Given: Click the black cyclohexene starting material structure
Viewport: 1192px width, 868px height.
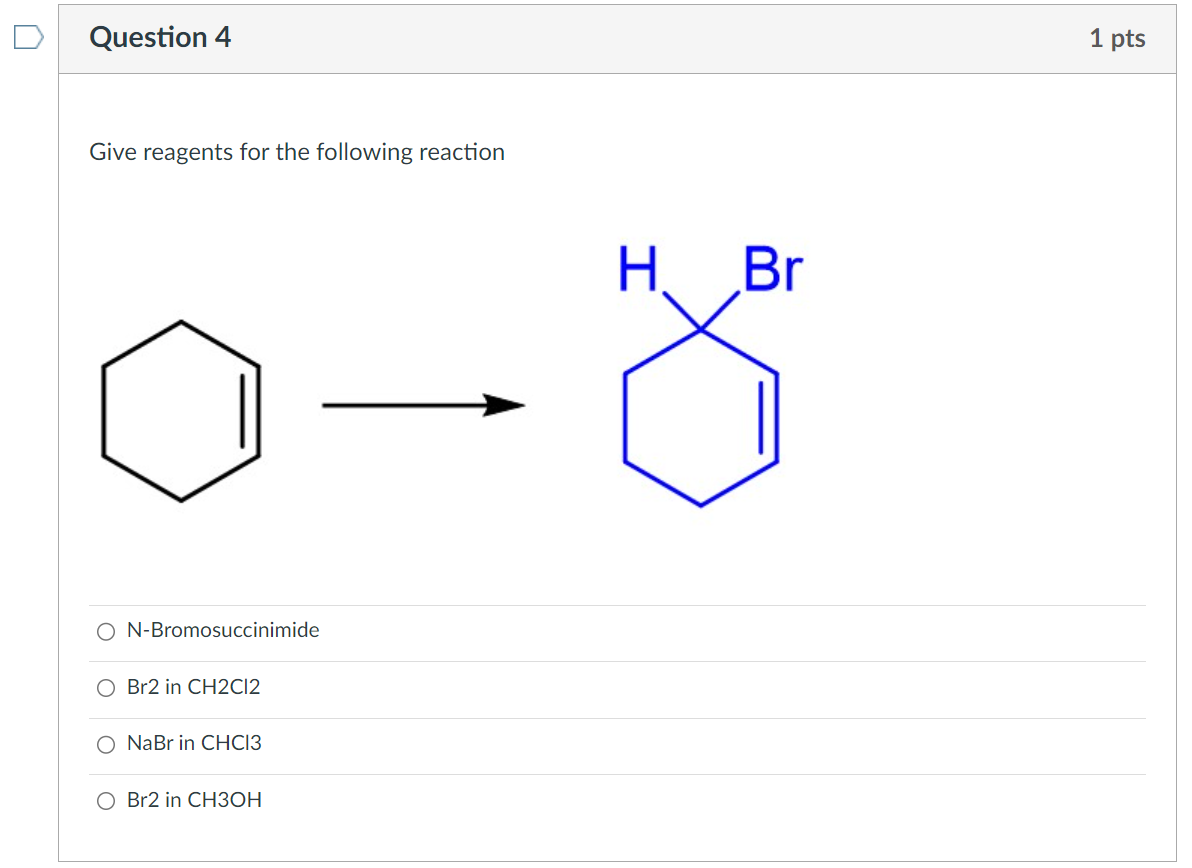Looking at the screenshot, I should (x=182, y=410).
